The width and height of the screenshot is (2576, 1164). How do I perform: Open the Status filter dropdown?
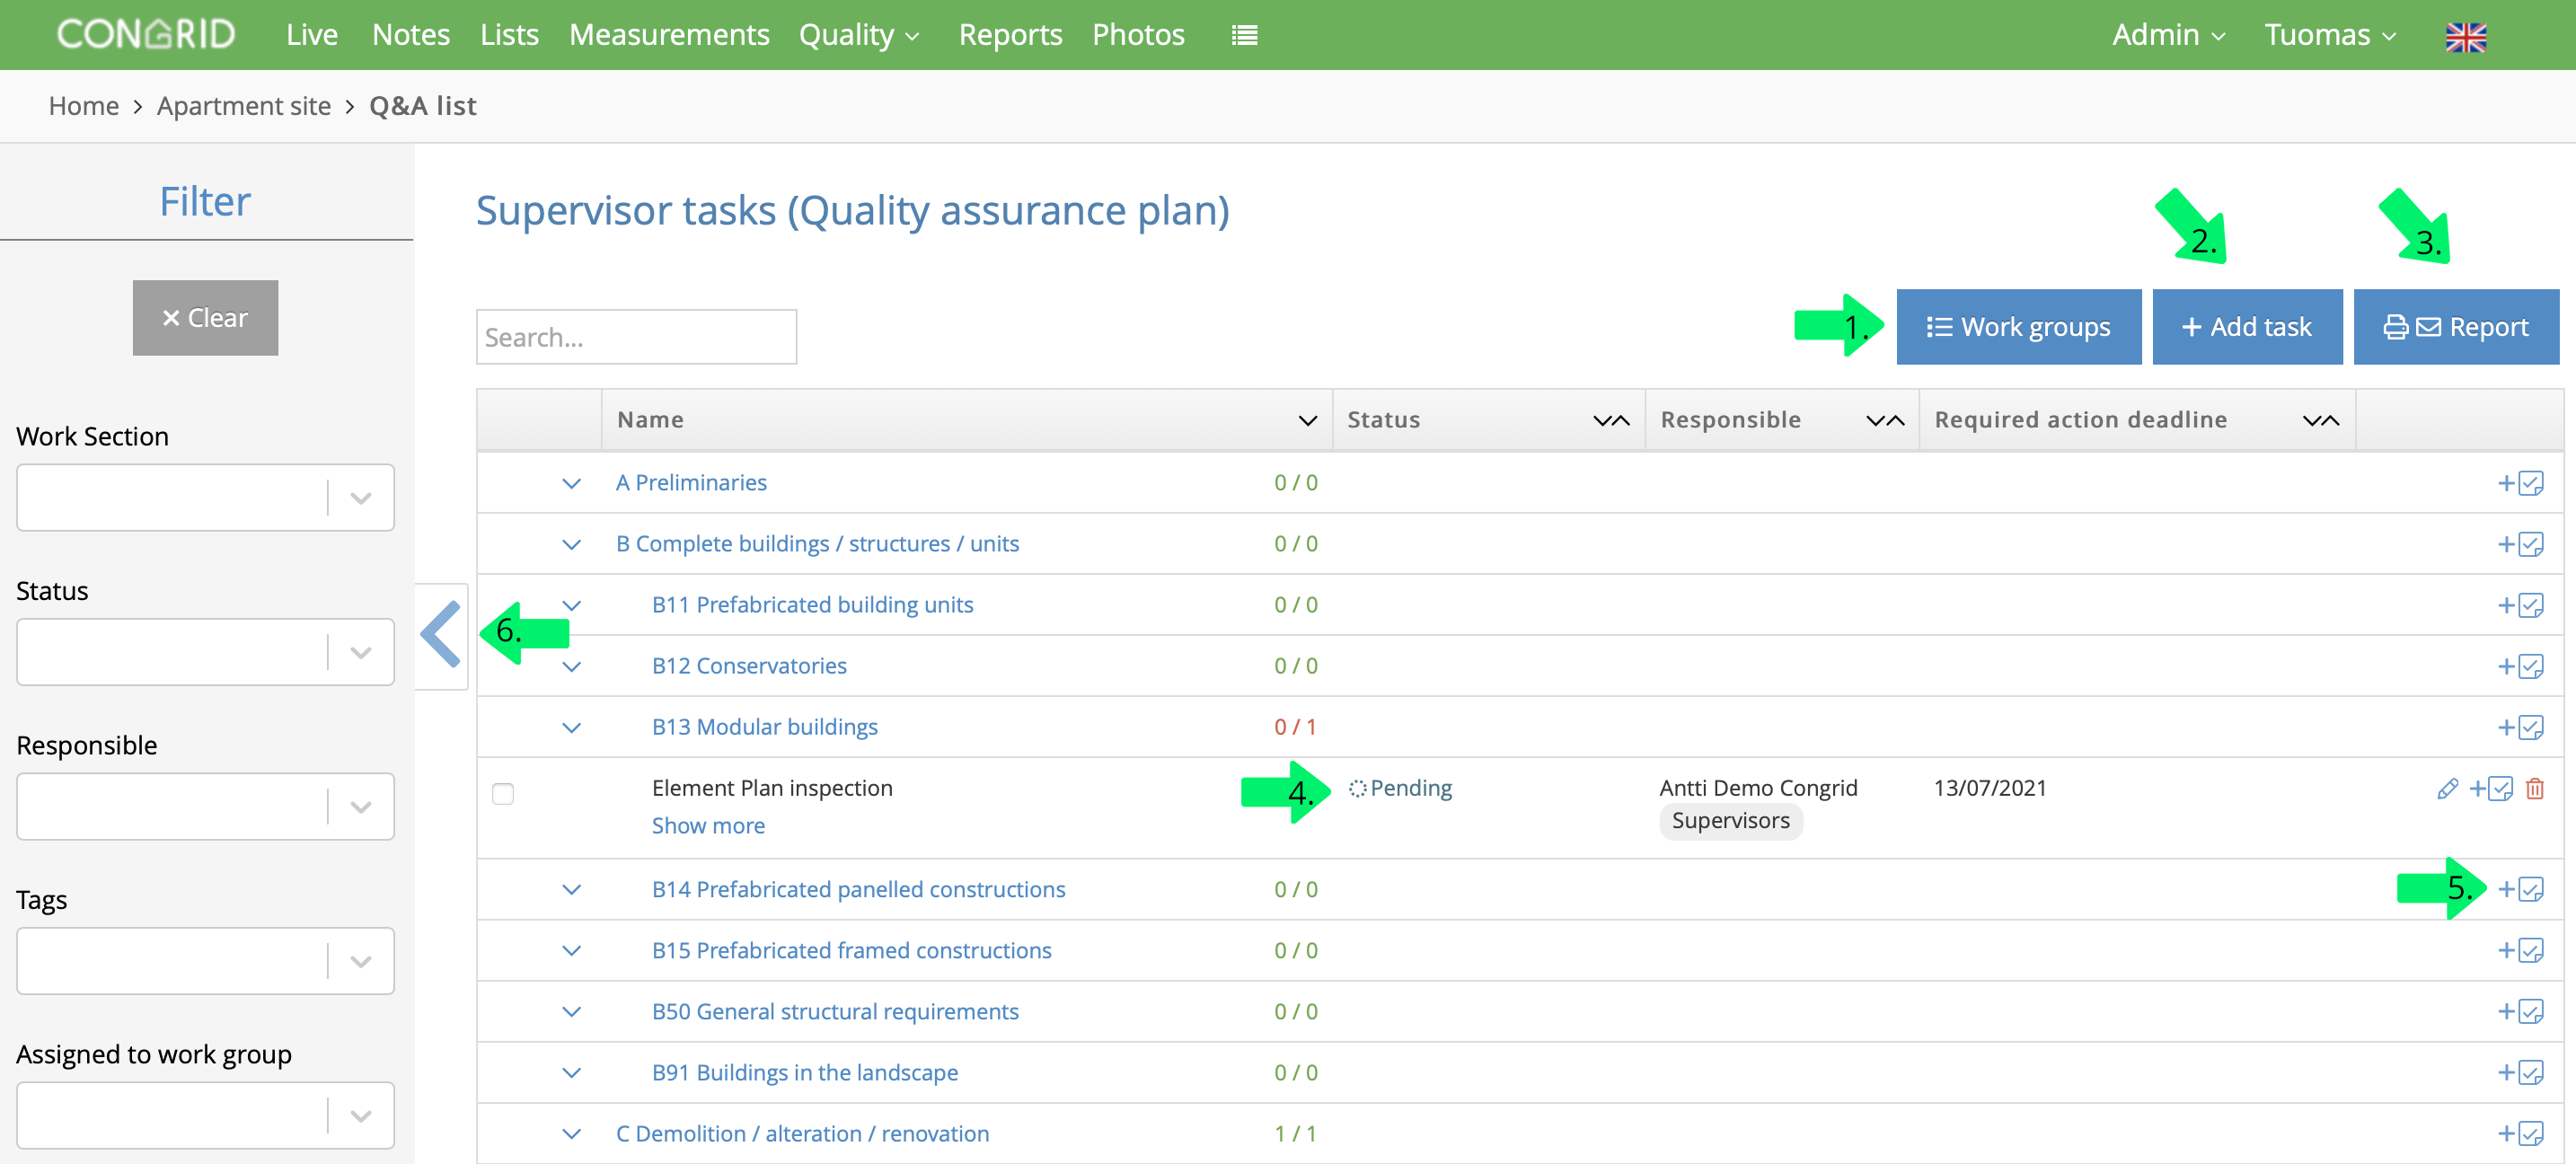pyautogui.click(x=205, y=652)
